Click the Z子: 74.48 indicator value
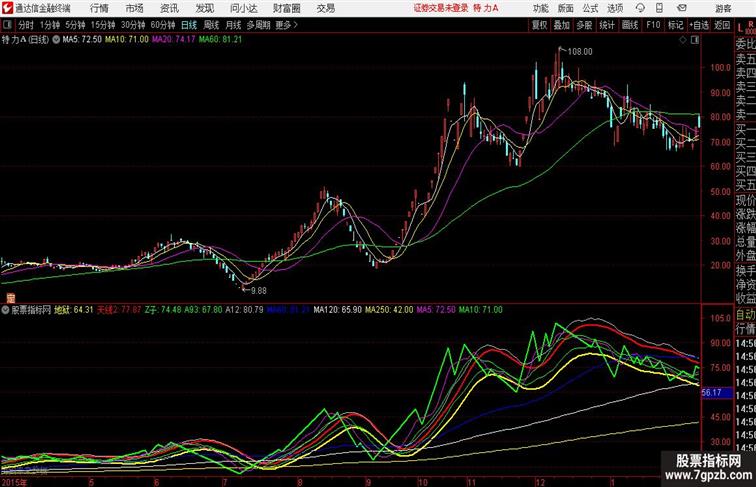Viewport: 756px width, 487px height. pos(162,310)
